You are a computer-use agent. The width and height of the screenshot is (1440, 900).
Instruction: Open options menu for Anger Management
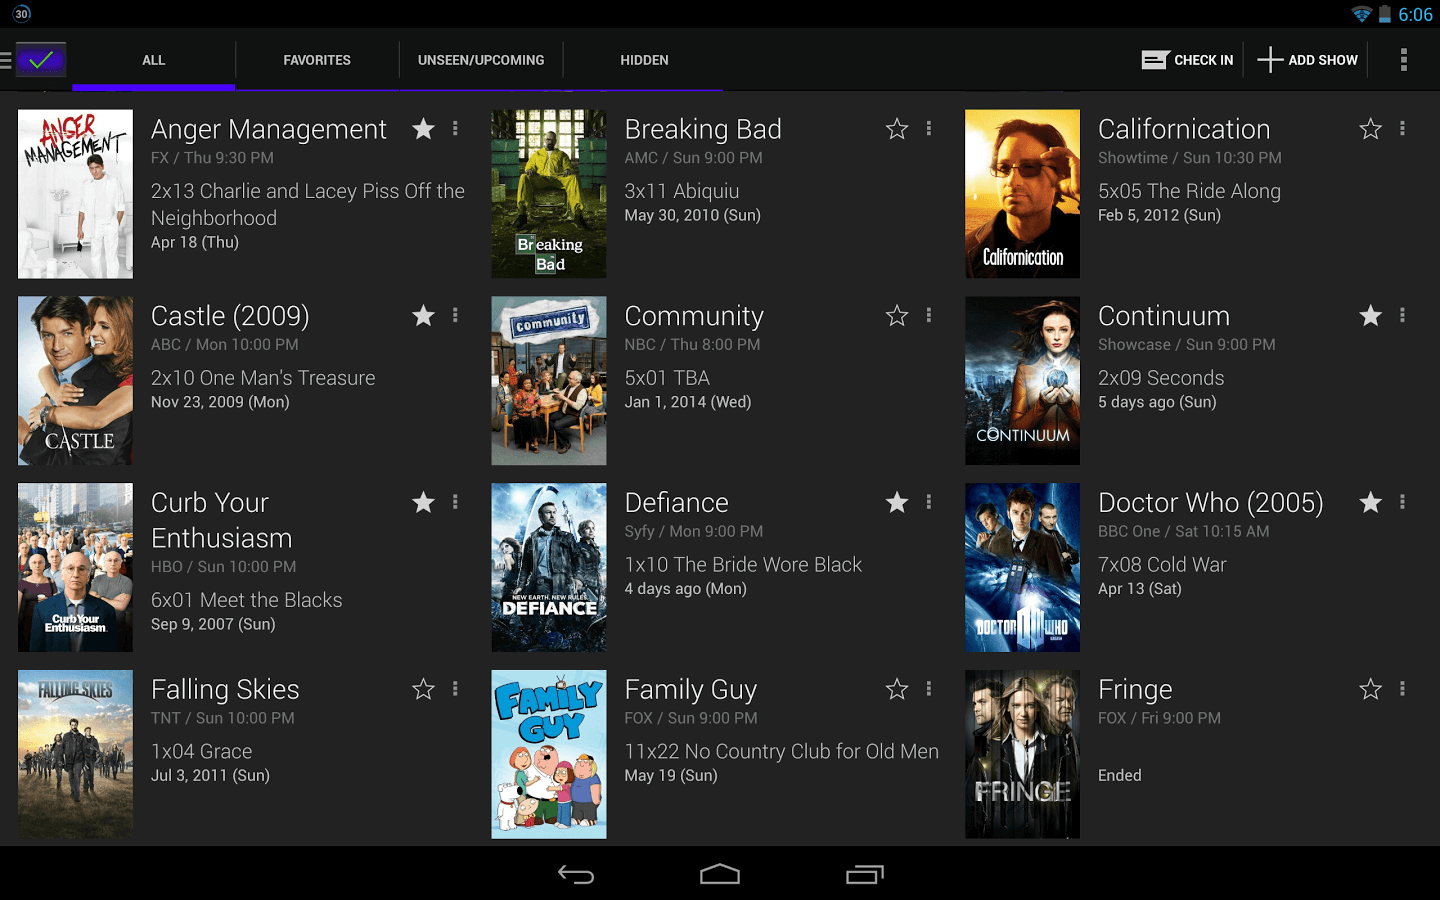click(x=455, y=129)
